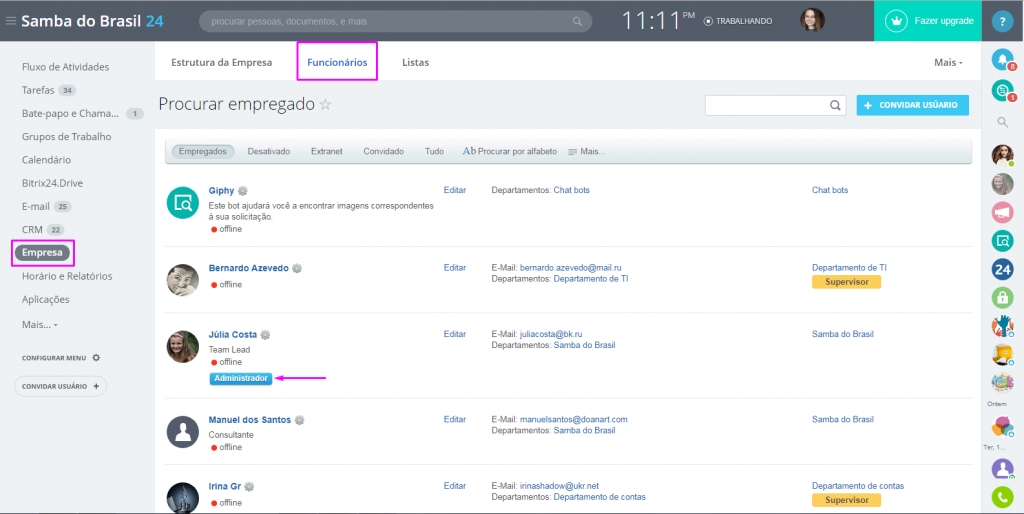Open gear menu next to Manuel dos Santos
This screenshot has height=514, width=1024.
299,420
